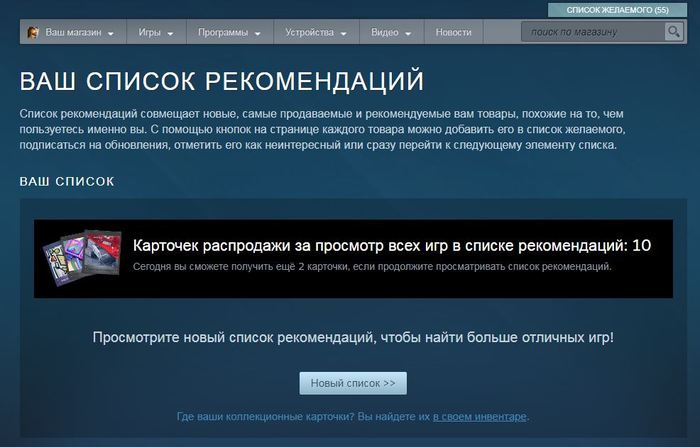Open the в своем инвентаре link
Viewport: 700px width, 447px height.
click(479, 416)
